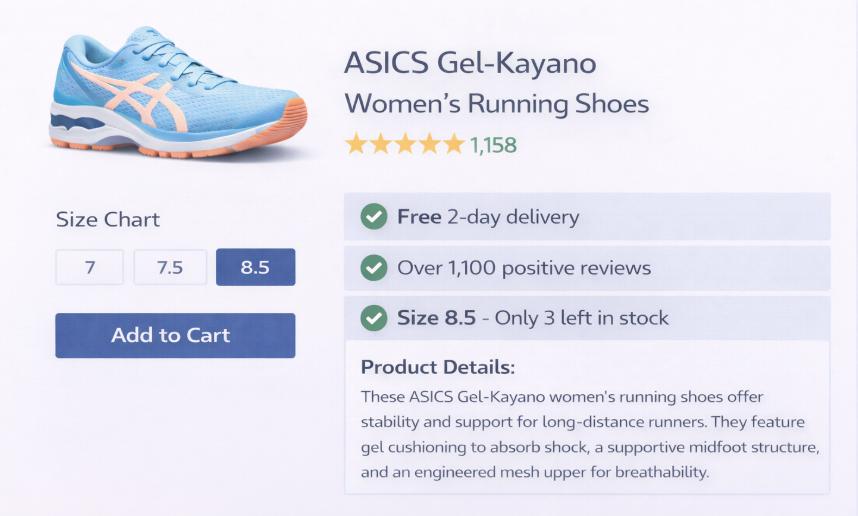
Task: Click the green checkmark beside Free 2-day delivery
Action: [374, 216]
